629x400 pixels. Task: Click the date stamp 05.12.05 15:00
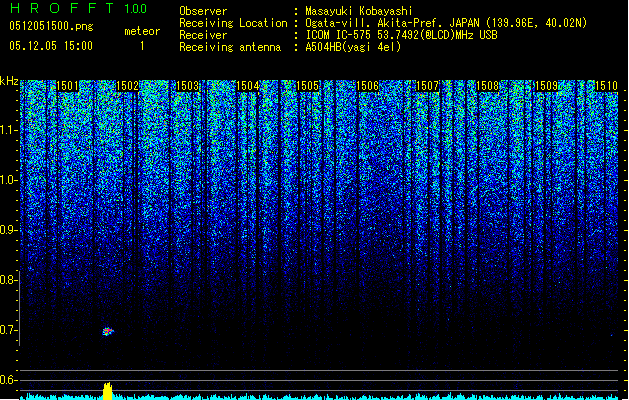tap(51, 46)
